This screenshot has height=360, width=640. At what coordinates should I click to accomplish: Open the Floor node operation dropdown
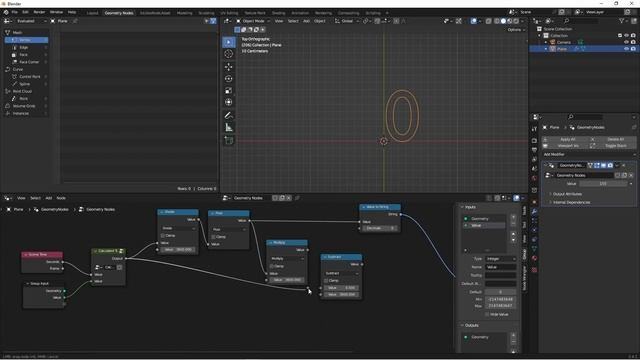229,229
